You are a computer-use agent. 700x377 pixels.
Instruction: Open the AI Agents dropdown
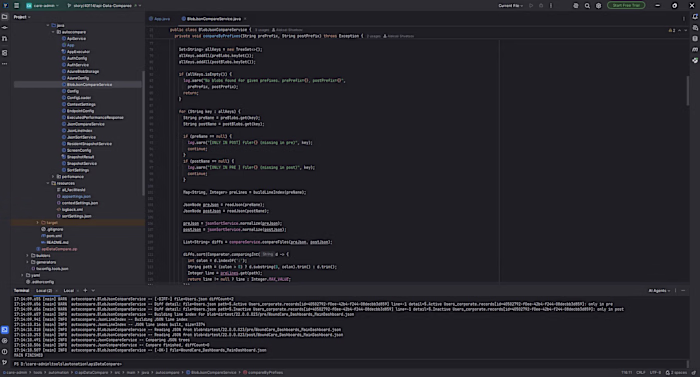659,290
